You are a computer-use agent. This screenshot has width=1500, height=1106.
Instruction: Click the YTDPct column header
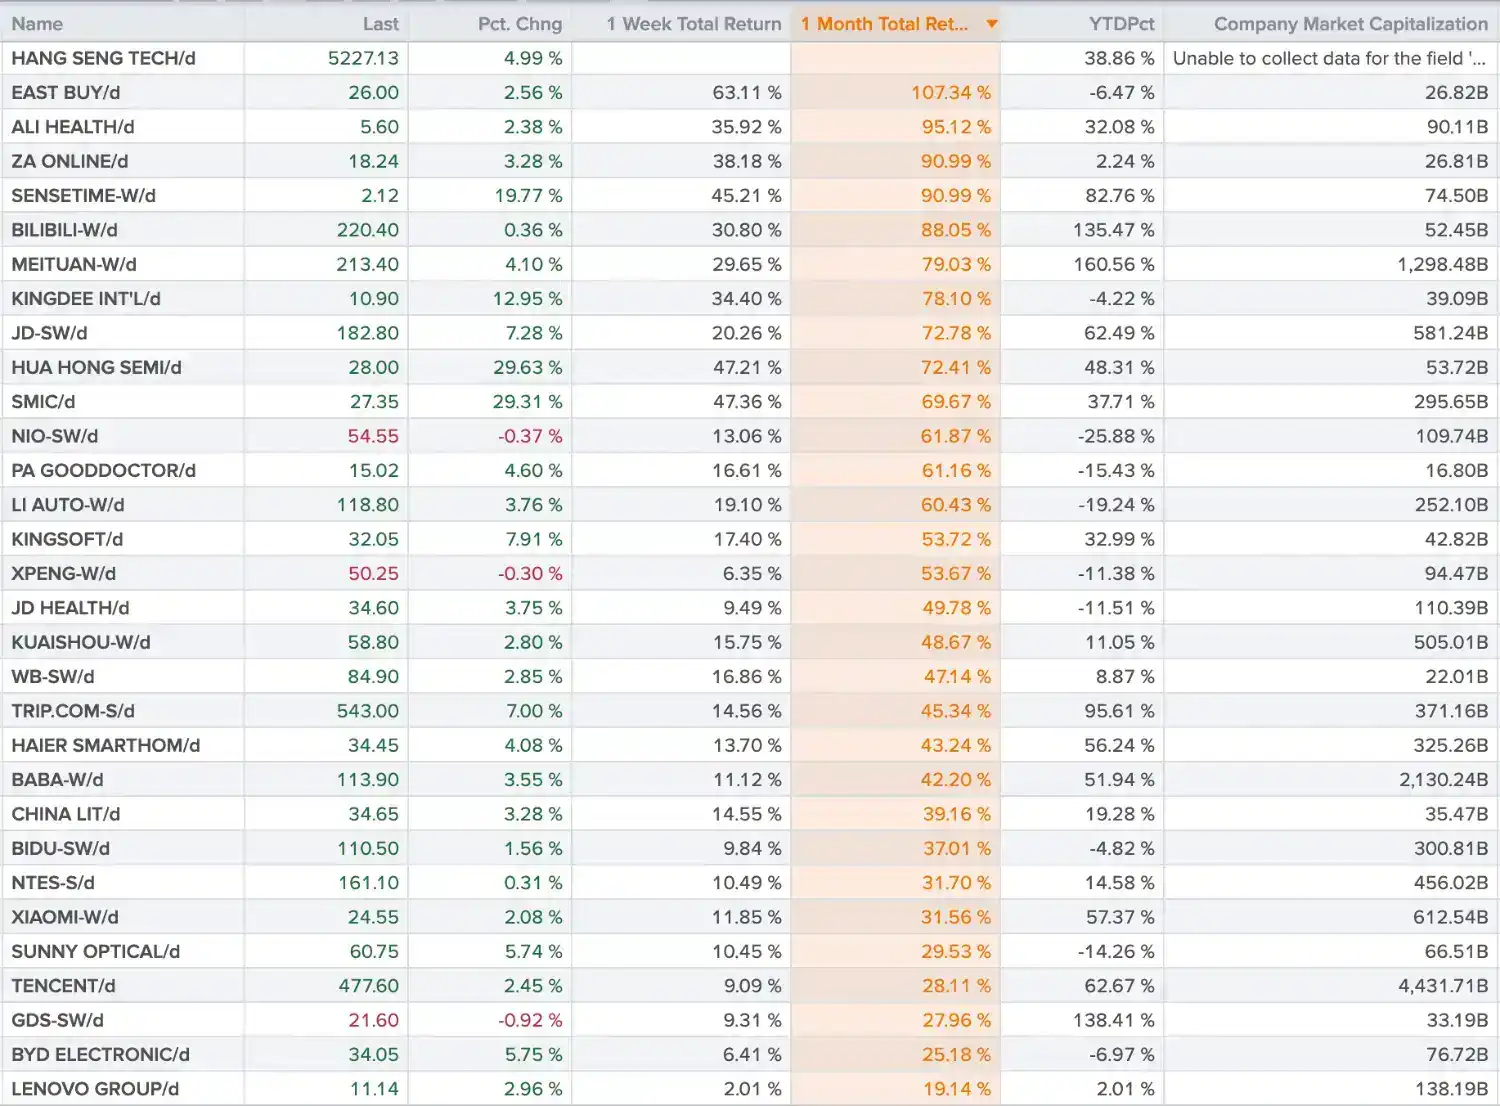tap(1121, 24)
